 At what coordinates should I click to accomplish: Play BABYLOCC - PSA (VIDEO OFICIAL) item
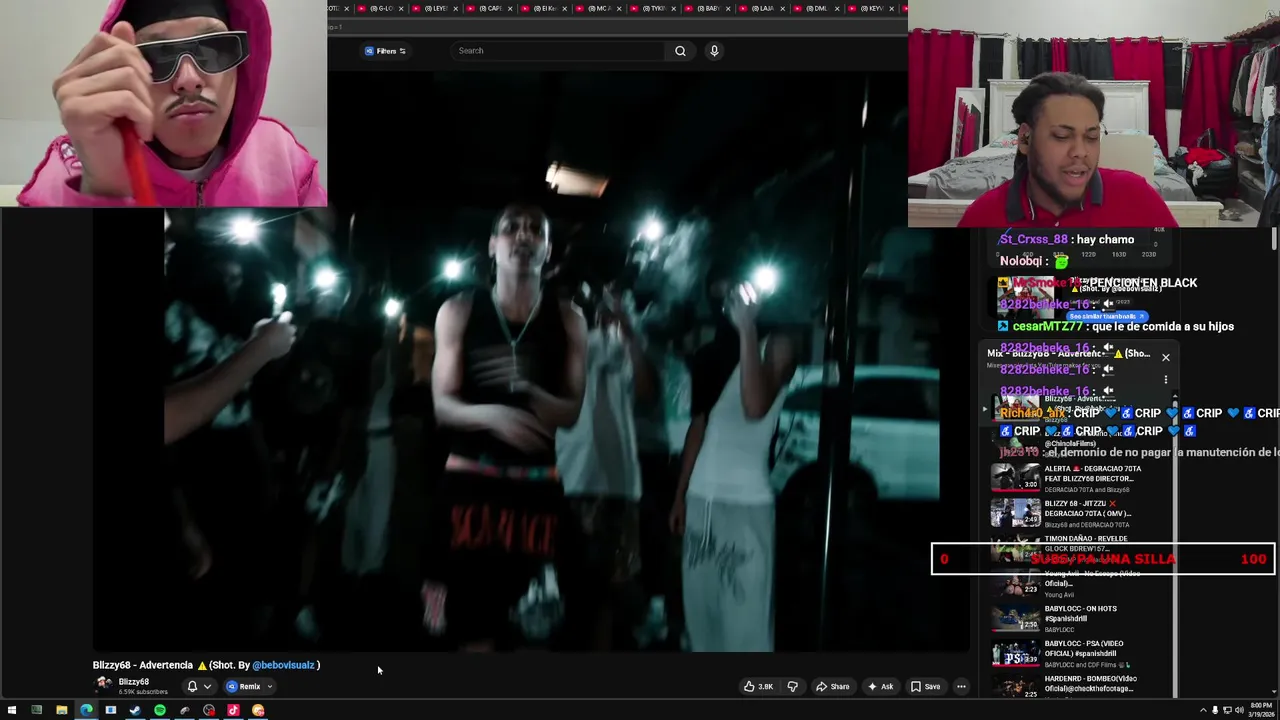pyautogui.click(x=1080, y=653)
